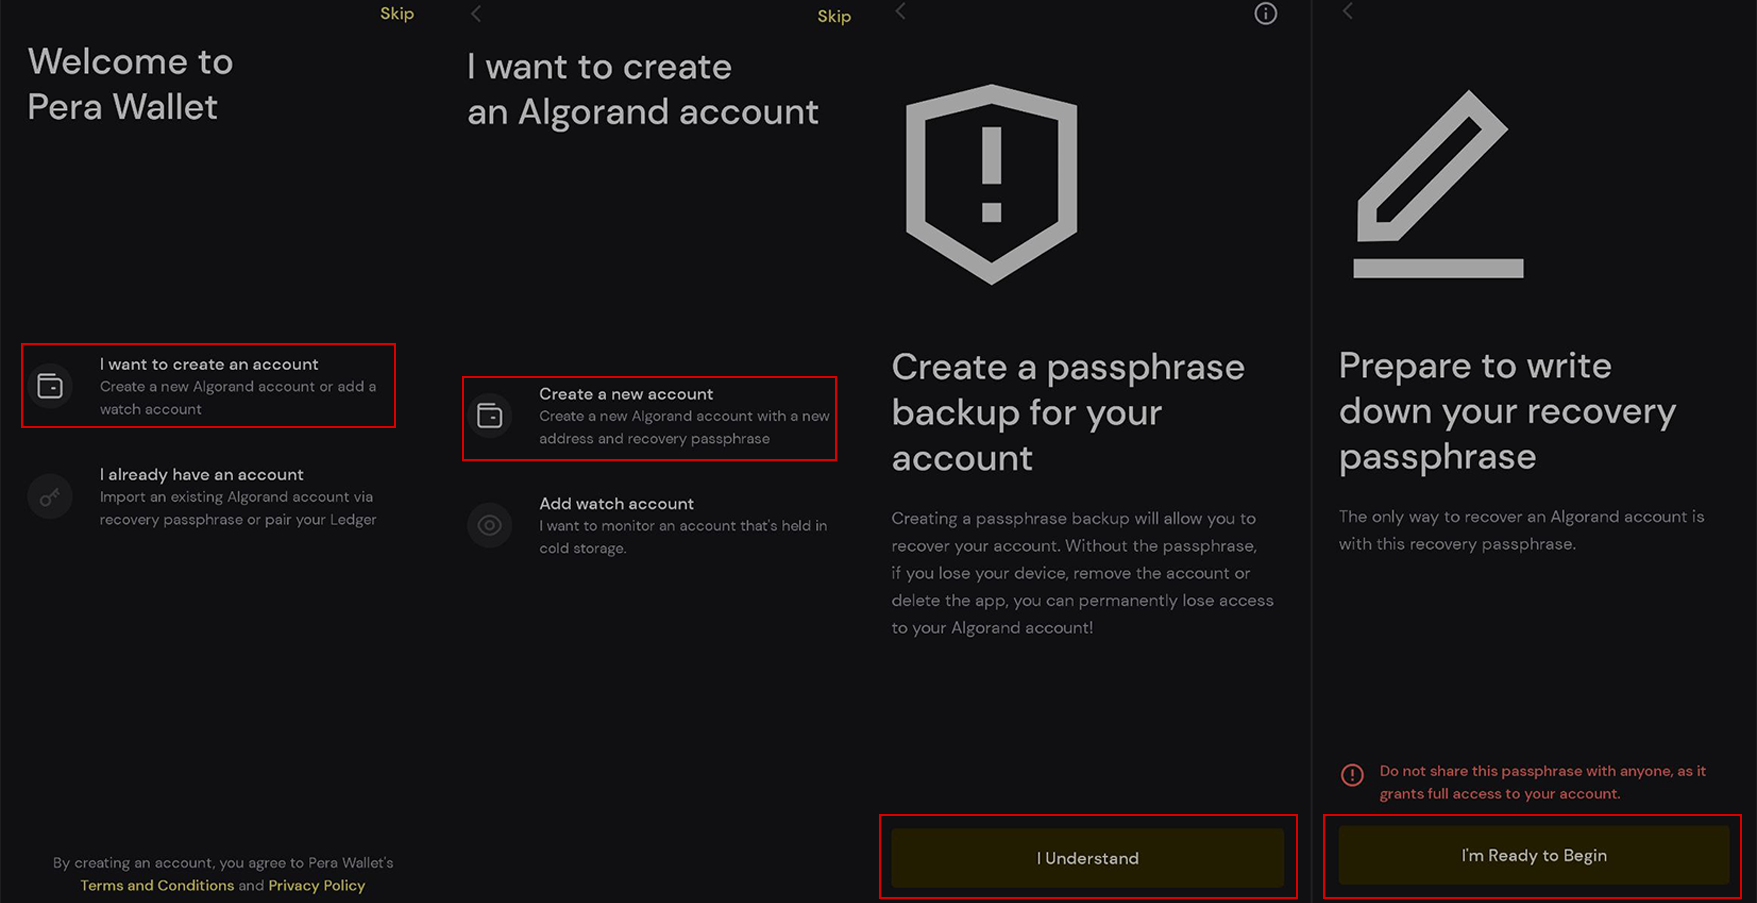The height and width of the screenshot is (903, 1757).
Task: Click the key icon for existing account
Action: click(50, 497)
